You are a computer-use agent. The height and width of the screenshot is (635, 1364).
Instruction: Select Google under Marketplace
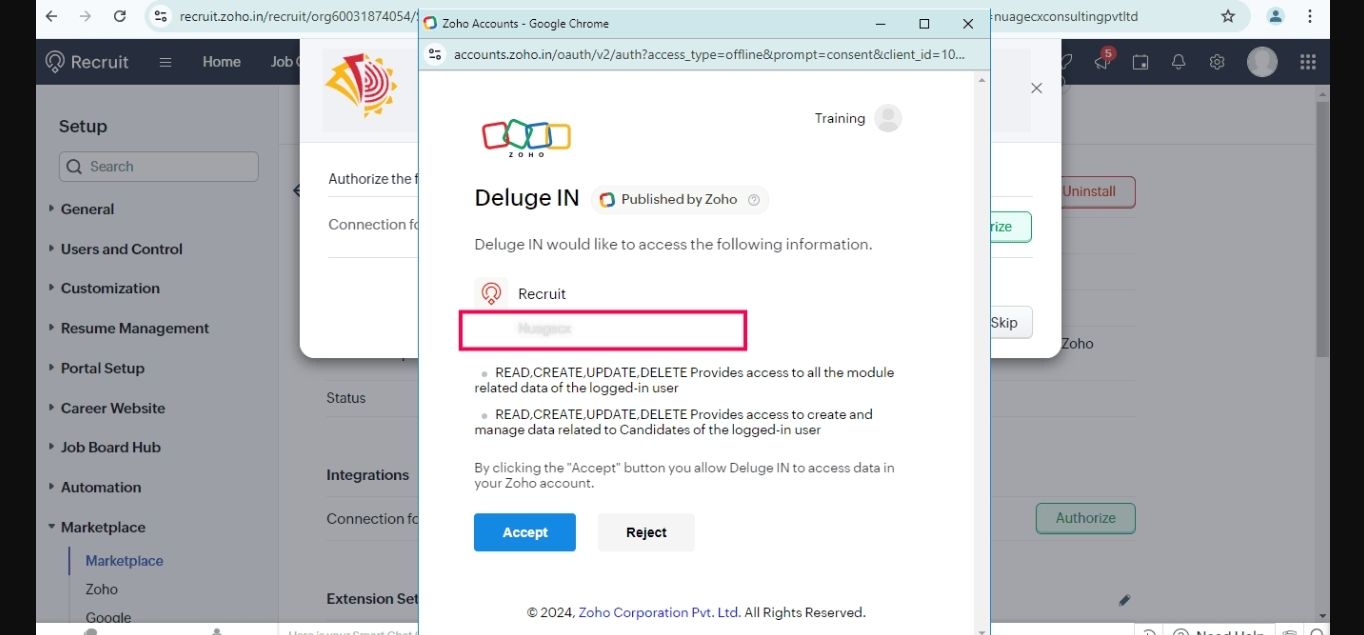[x=108, y=618]
